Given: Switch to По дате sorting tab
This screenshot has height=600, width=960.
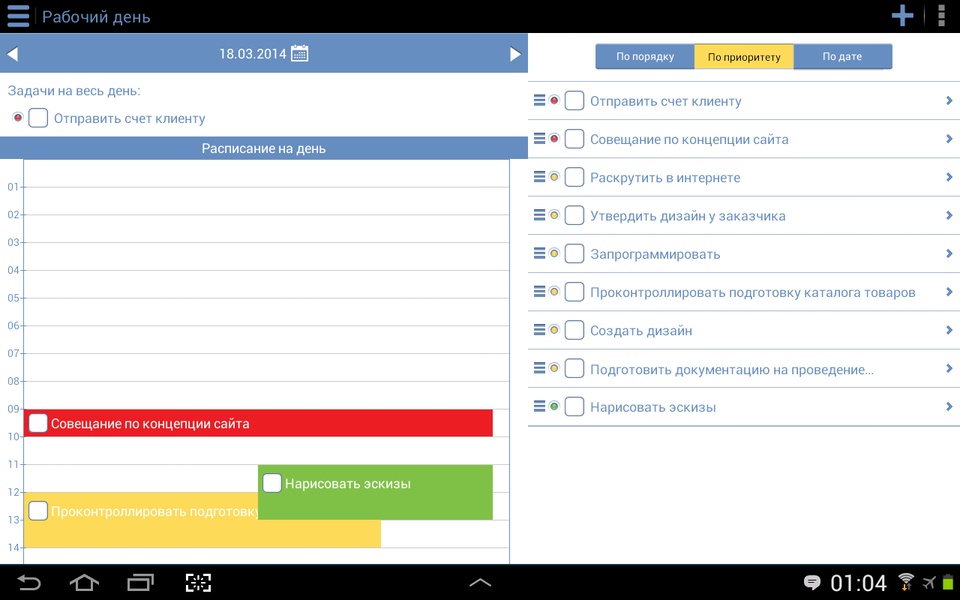Looking at the screenshot, I should pos(842,56).
